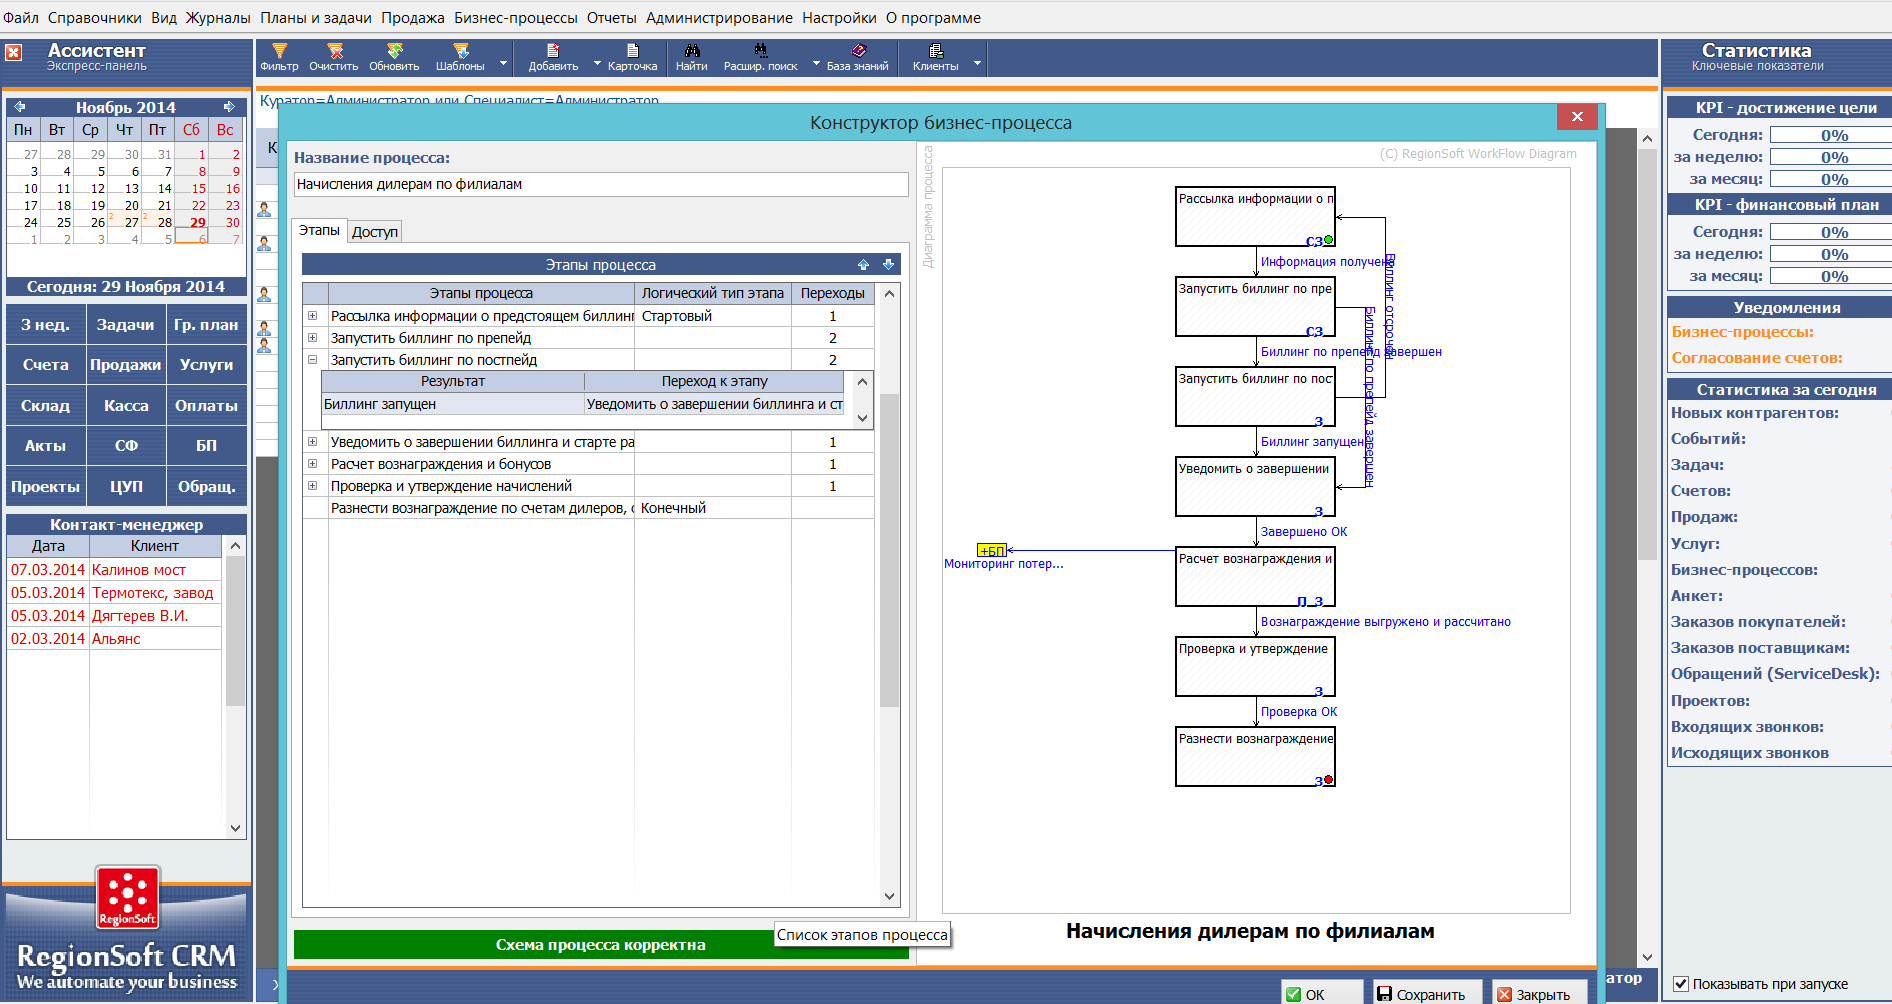Open the Проекты assistant button

pos(46,487)
